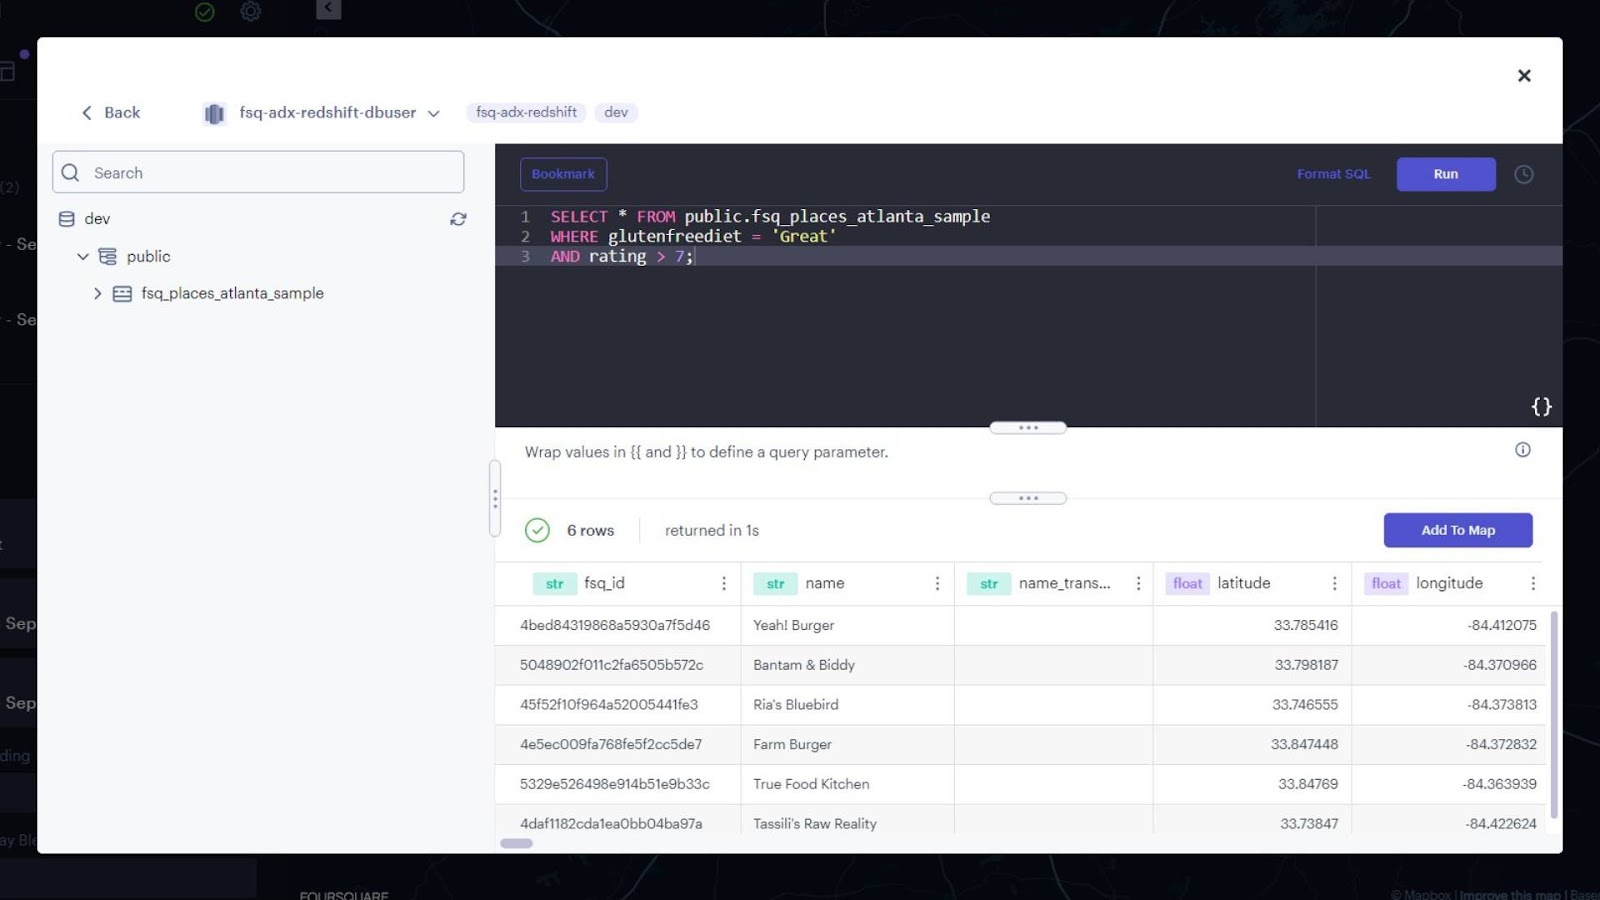
Task: Open the longitude column menu
Action: (x=1533, y=584)
